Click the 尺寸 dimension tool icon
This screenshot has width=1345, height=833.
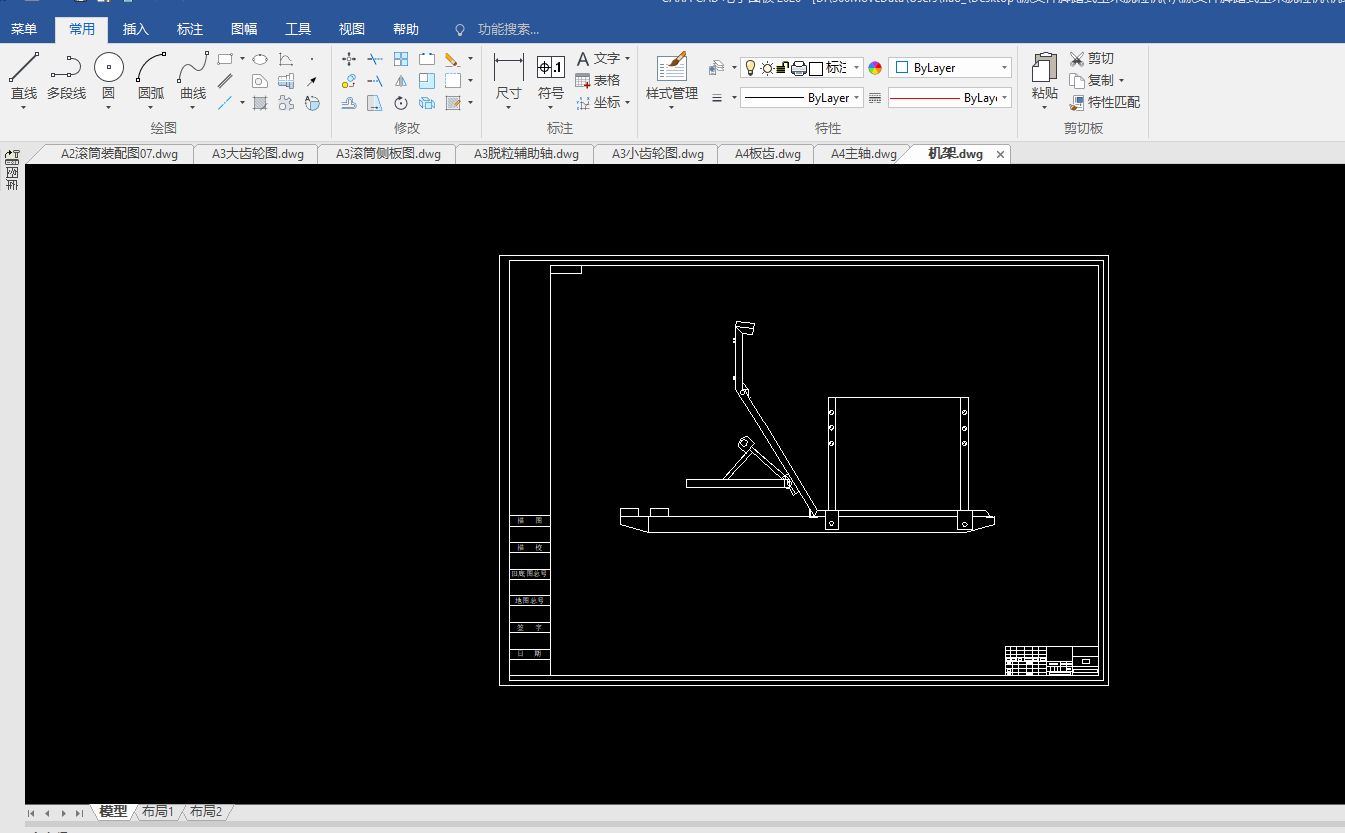pos(508,68)
